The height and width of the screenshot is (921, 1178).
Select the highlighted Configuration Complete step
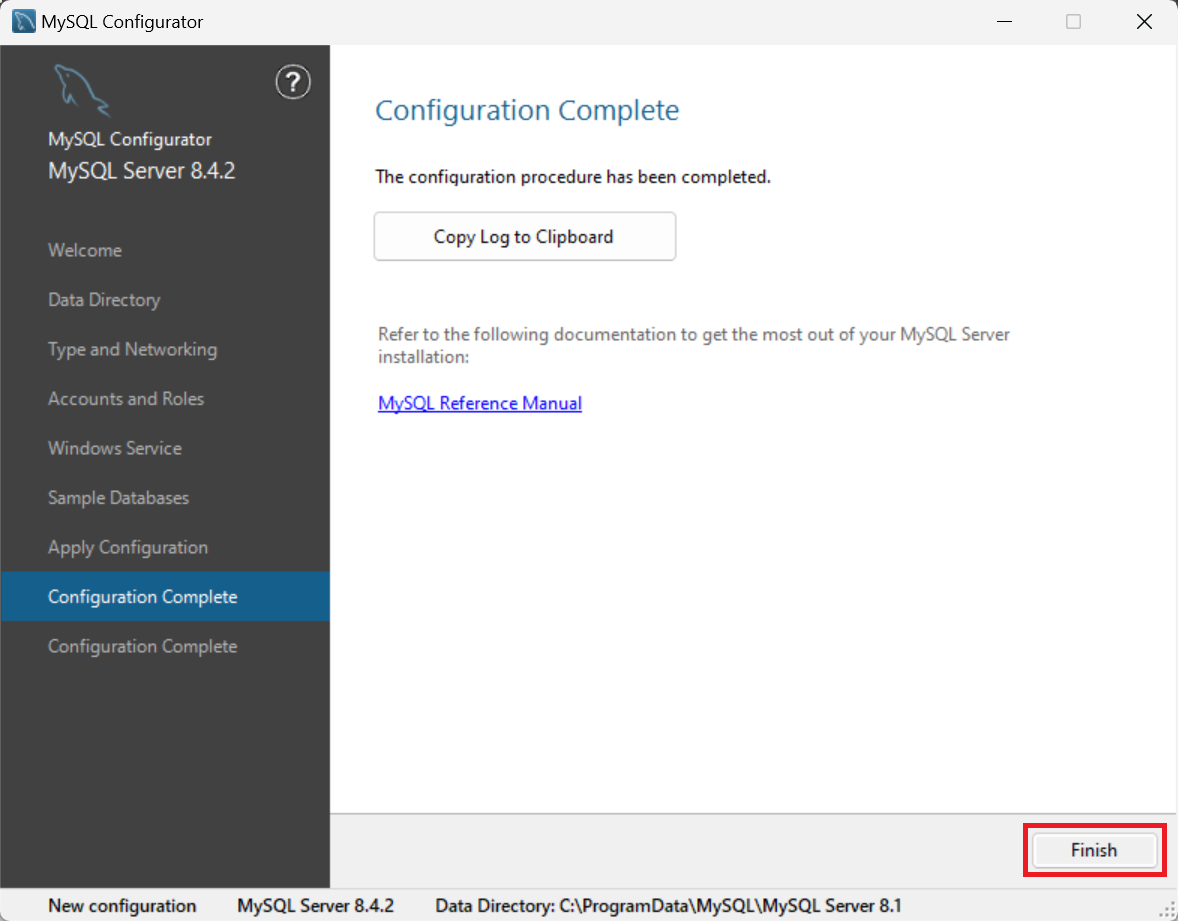pos(165,596)
